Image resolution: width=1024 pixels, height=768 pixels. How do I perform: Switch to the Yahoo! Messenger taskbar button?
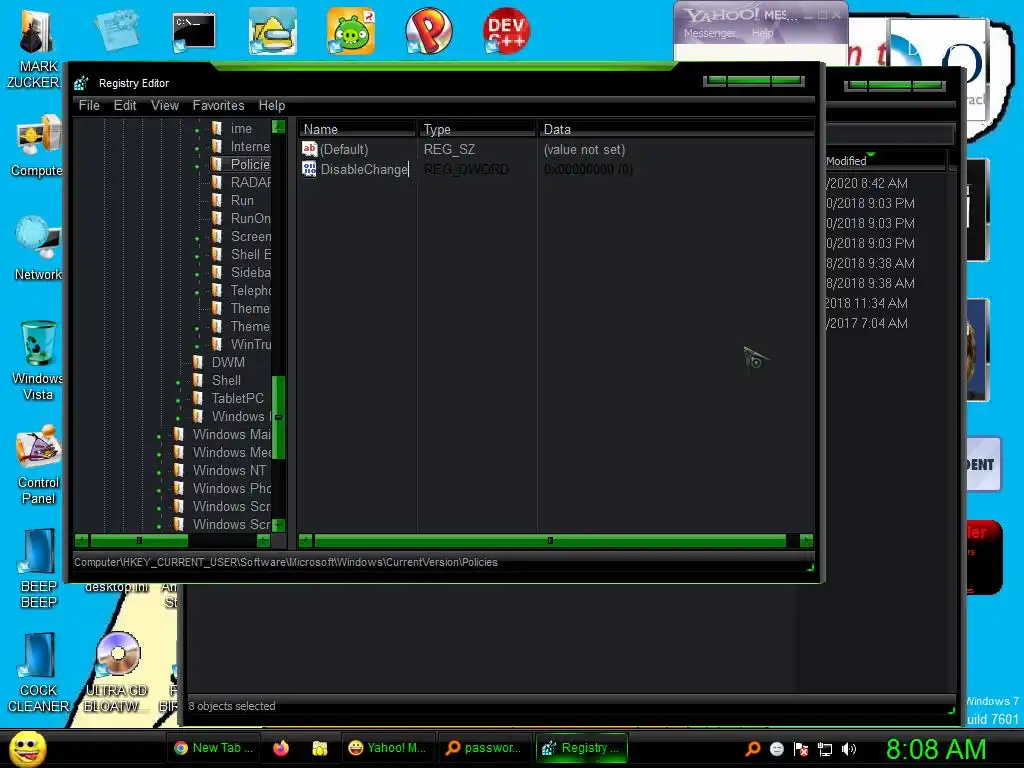tap(387, 748)
